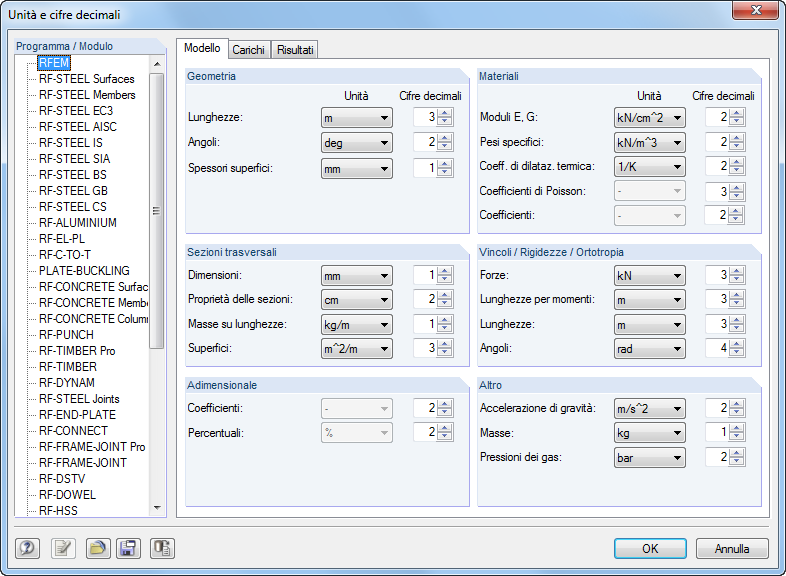786x576 pixels.
Task: Click decimal places field for Coefficienti di Poisson
Action: (717, 191)
